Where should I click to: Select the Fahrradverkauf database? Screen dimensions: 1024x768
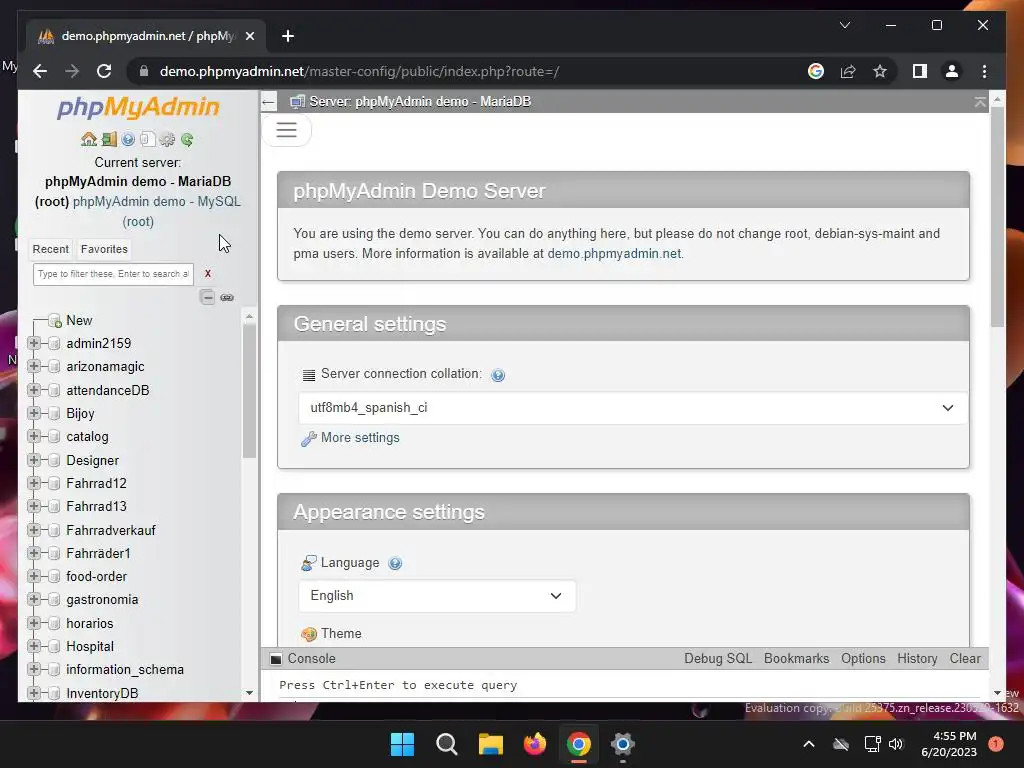tap(110, 530)
